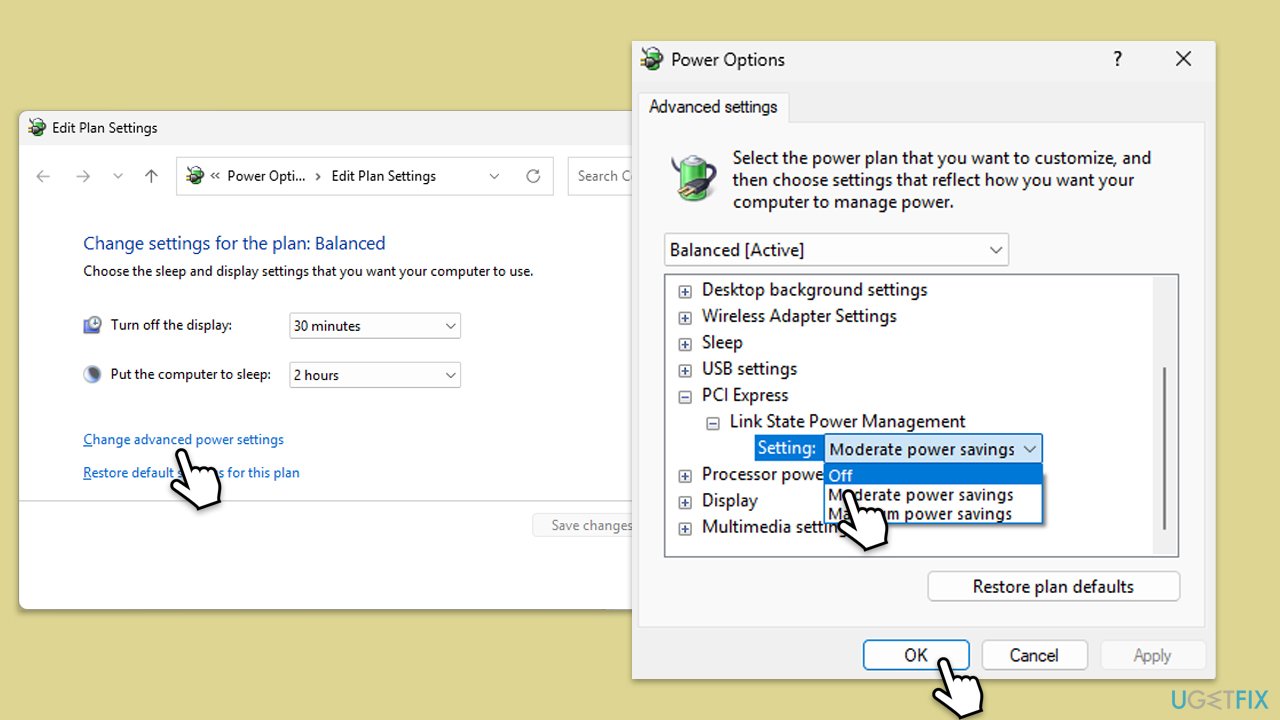Click the Up one level arrow
Image resolution: width=1280 pixels, height=720 pixels.
coord(151,176)
